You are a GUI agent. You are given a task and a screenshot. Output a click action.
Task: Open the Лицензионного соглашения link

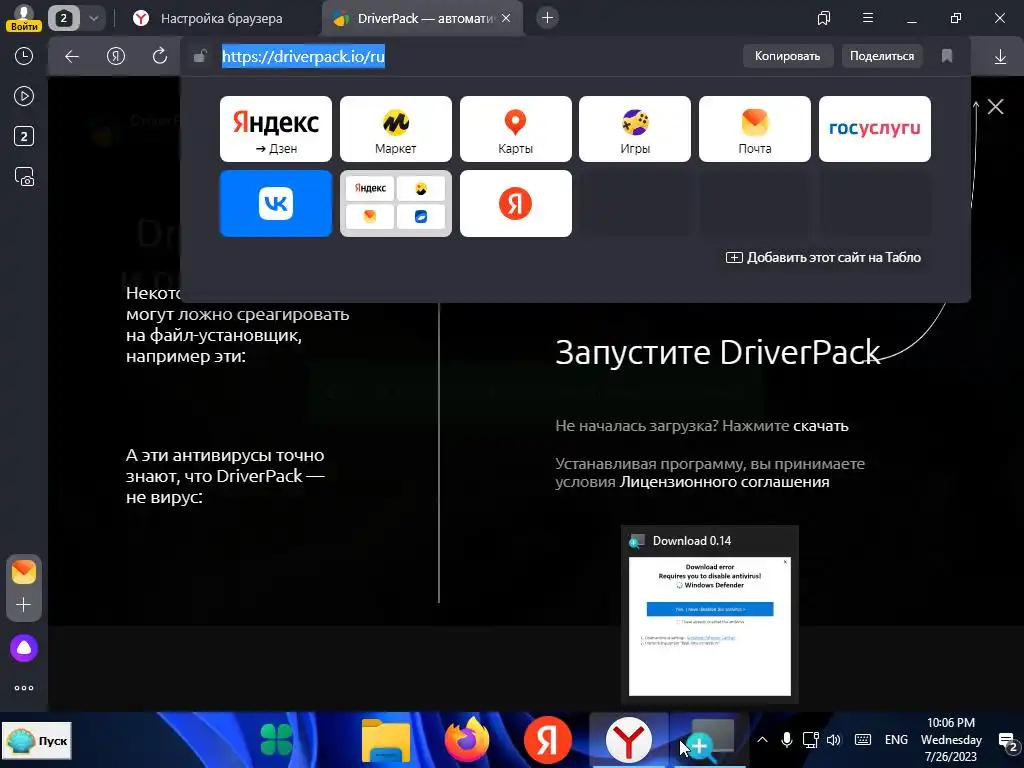[x=724, y=482]
